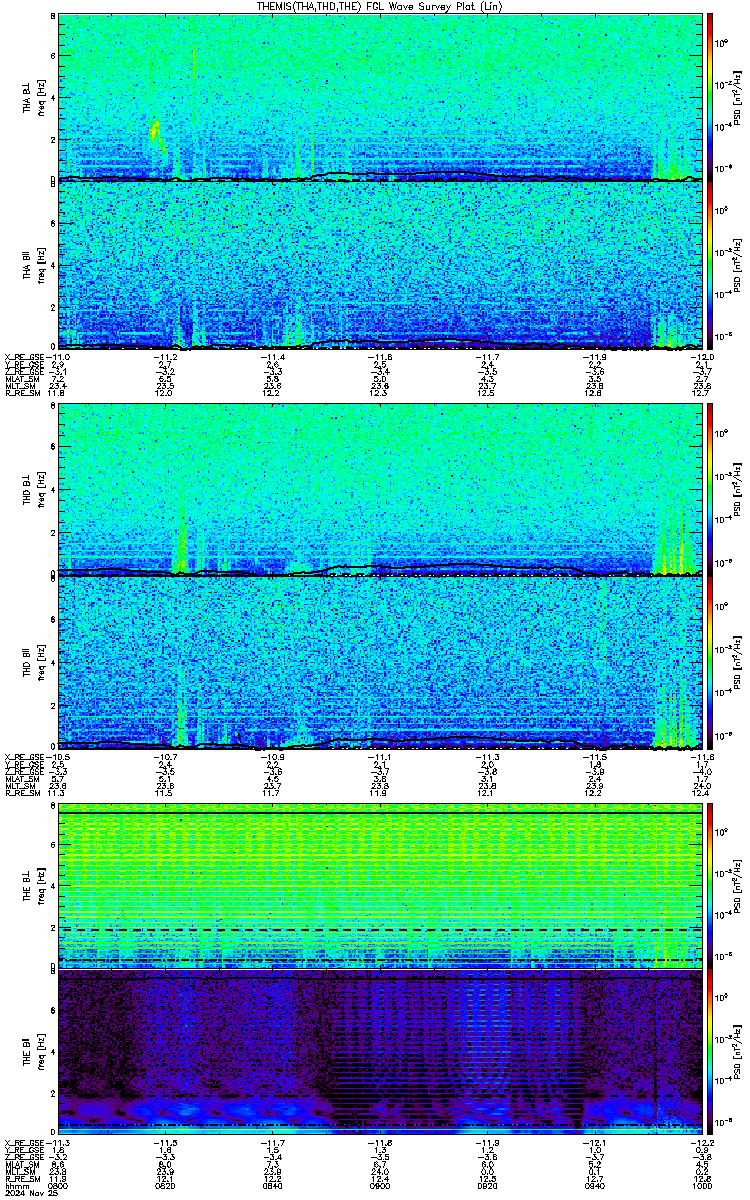Click the 1000 time tick label
750x1200 pixels.
[703, 1186]
